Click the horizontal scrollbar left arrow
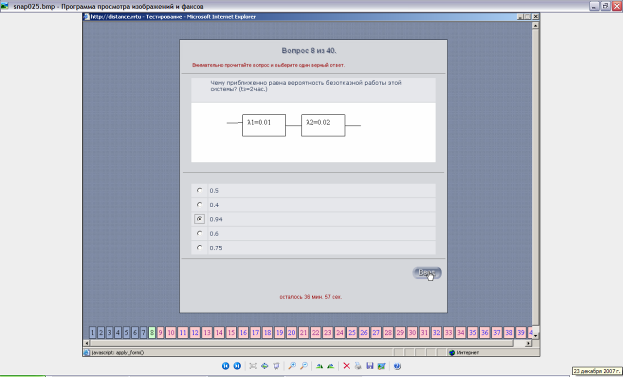 point(86,343)
